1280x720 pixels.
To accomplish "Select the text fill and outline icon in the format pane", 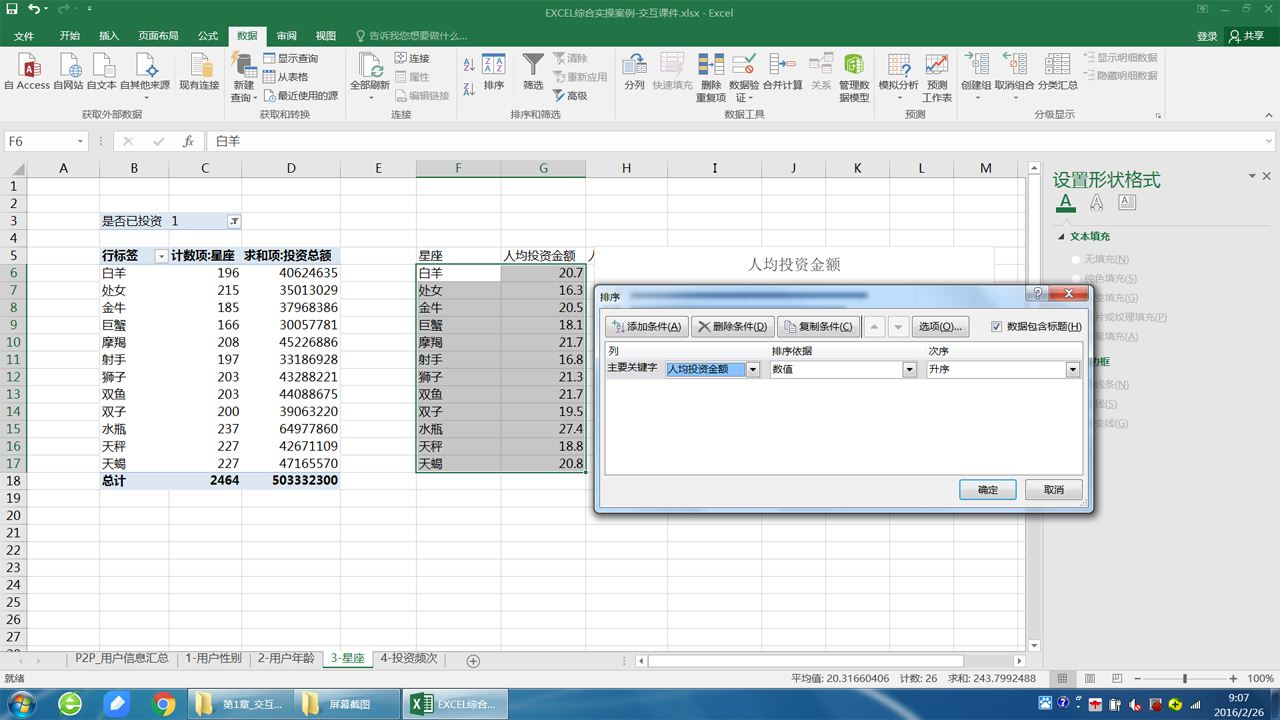I will 1066,203.
